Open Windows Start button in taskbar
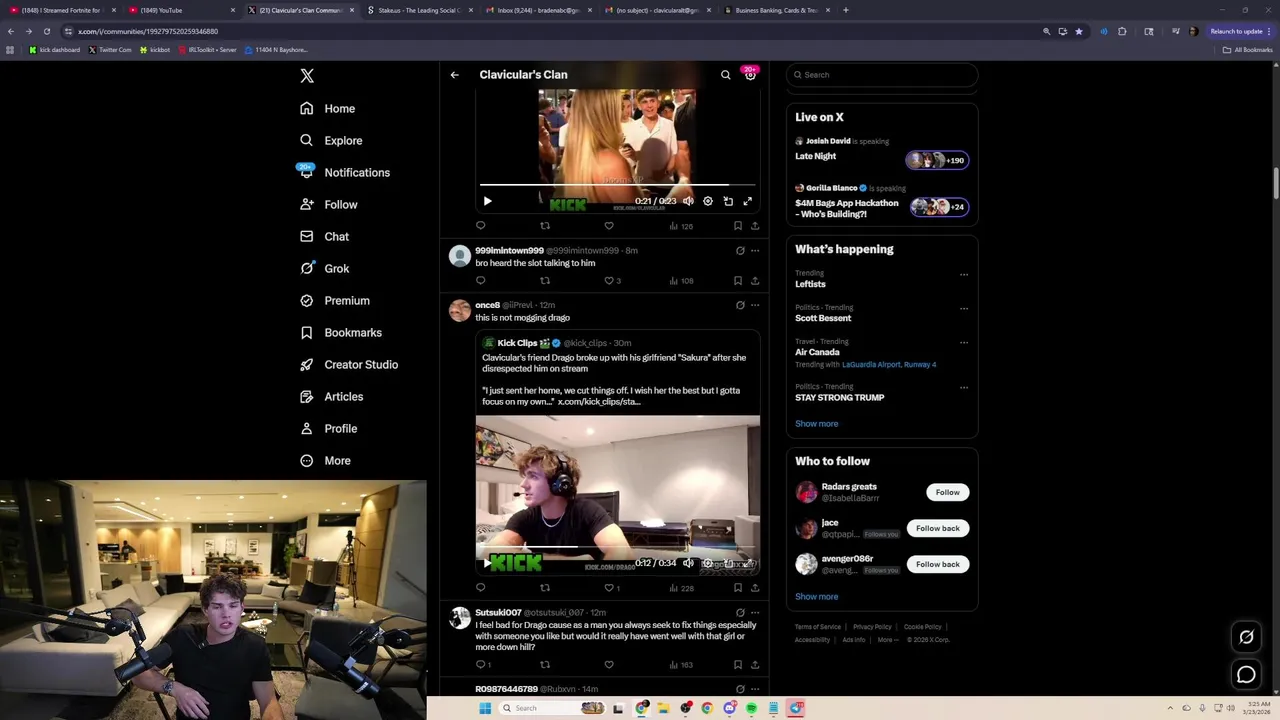1280x720 pixels. point(485,708)
